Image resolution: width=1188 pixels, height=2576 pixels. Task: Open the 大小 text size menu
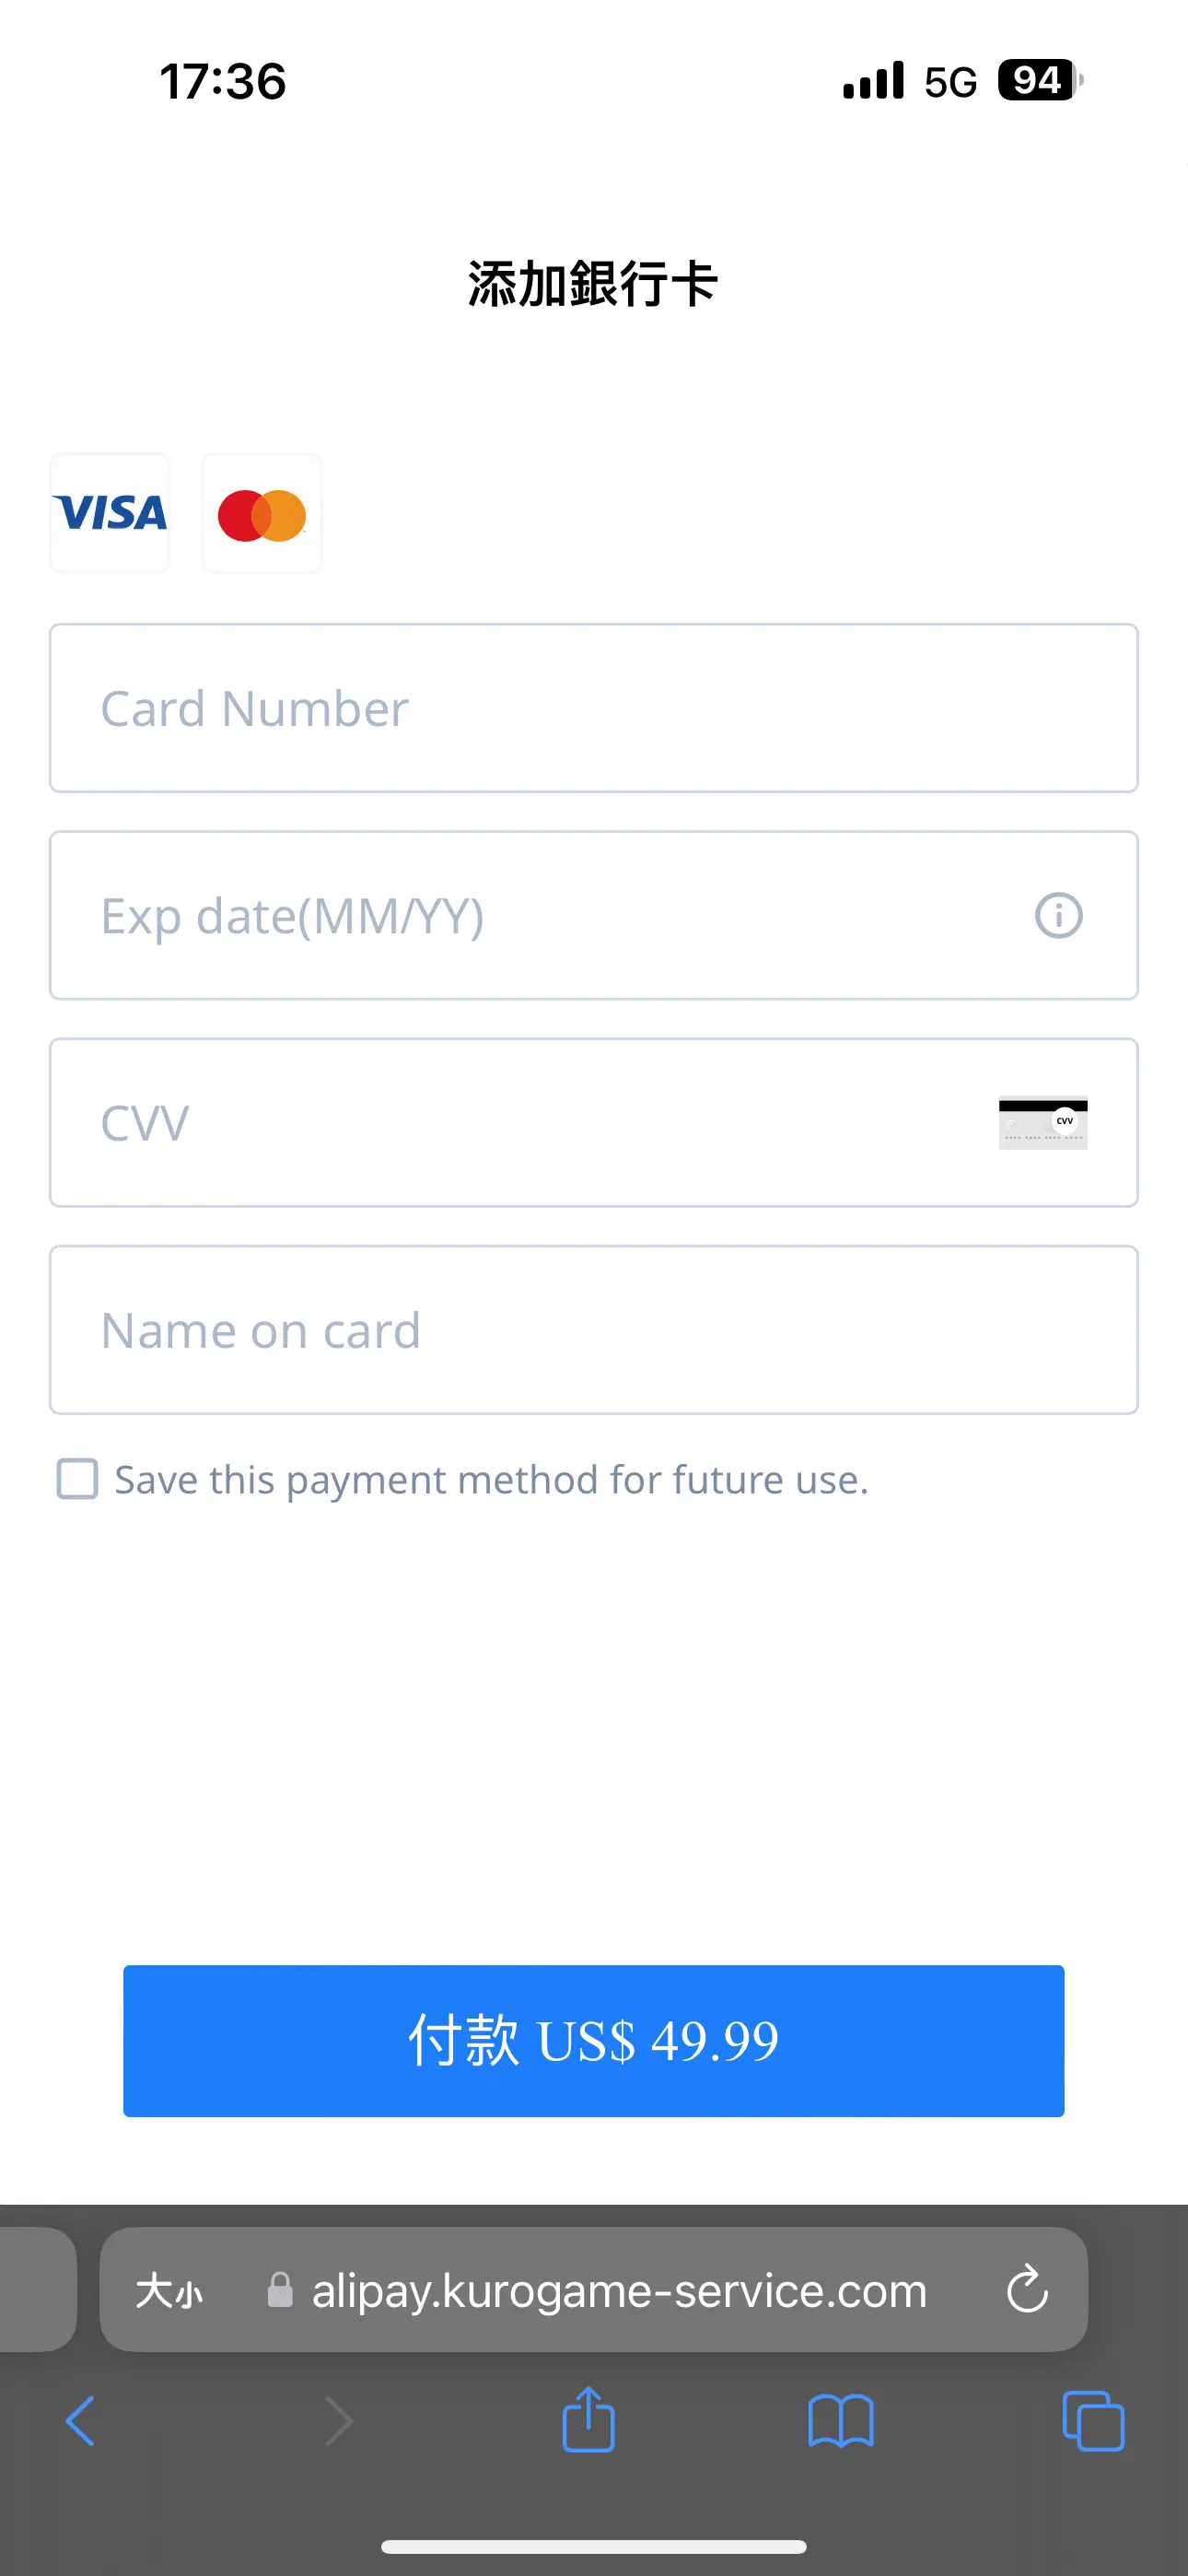(x=169, y=2290)
